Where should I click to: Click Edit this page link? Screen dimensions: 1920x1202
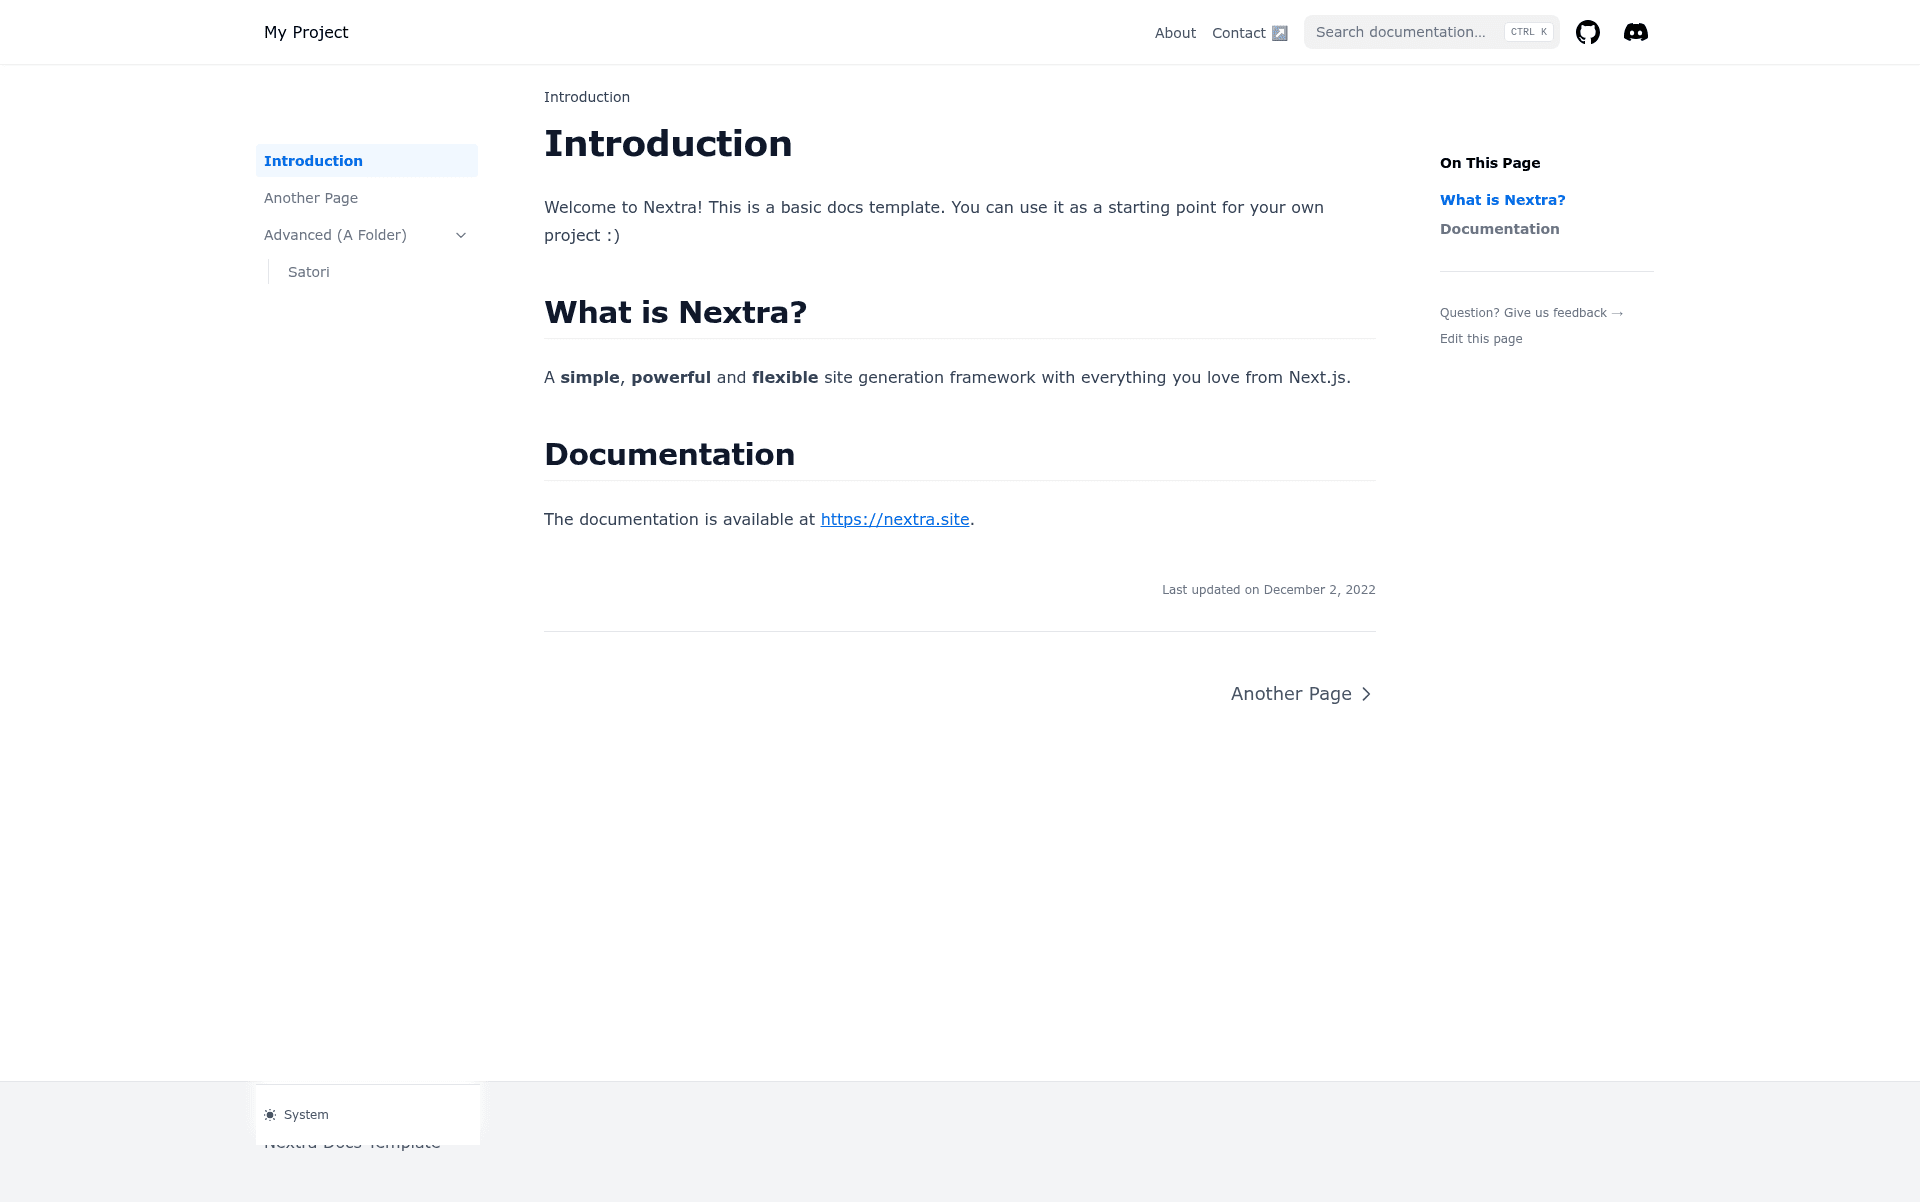pos(1481,339)
